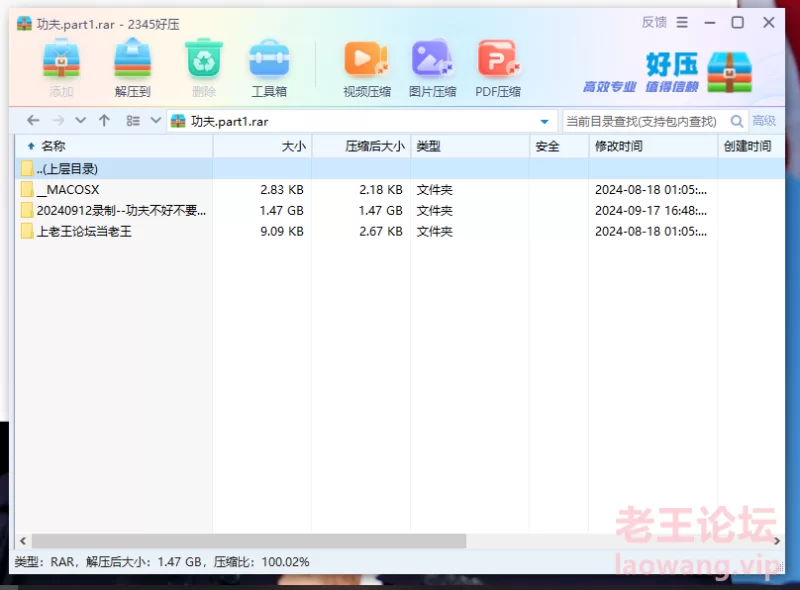Sort by 类型 column header

[470, 146]
